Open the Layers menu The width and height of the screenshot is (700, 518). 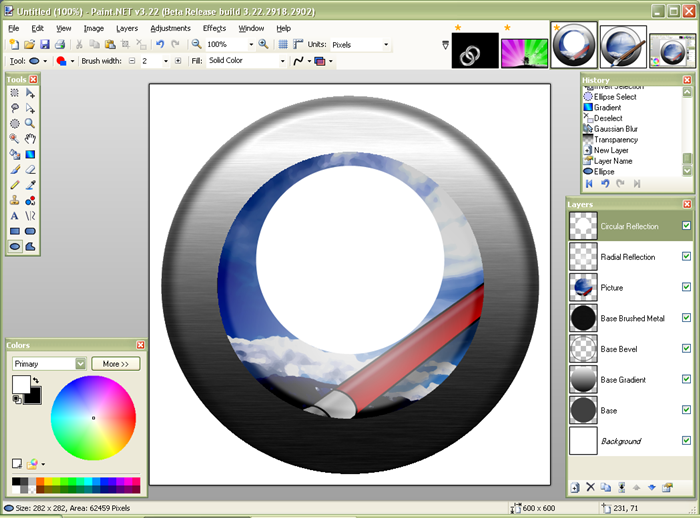[x=127, y=28]
